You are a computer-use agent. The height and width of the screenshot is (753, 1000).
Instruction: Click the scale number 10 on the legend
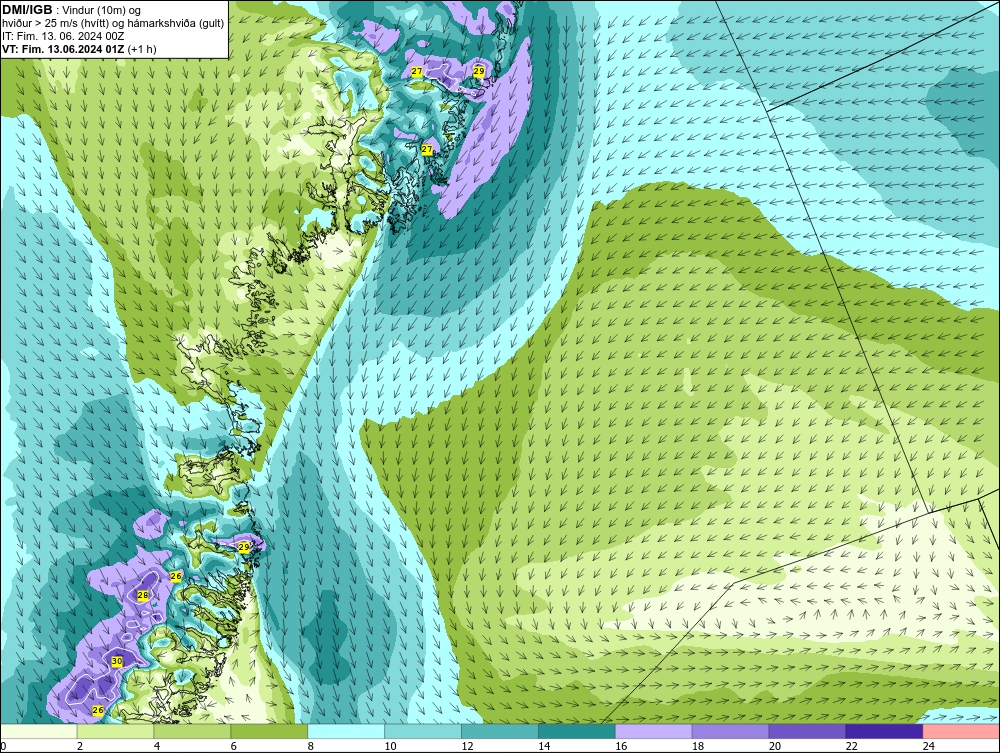tap(390, 746)
